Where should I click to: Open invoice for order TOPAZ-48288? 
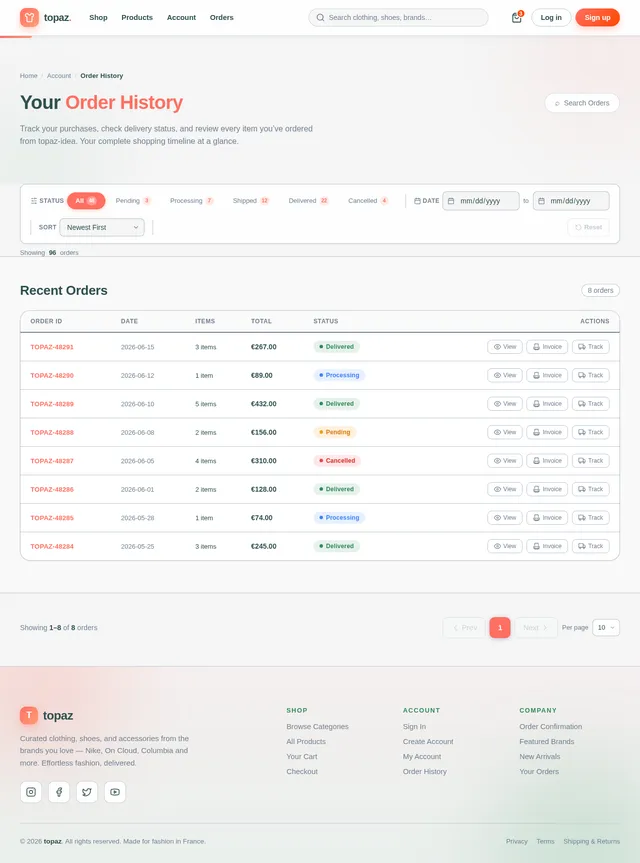[547, 432]
